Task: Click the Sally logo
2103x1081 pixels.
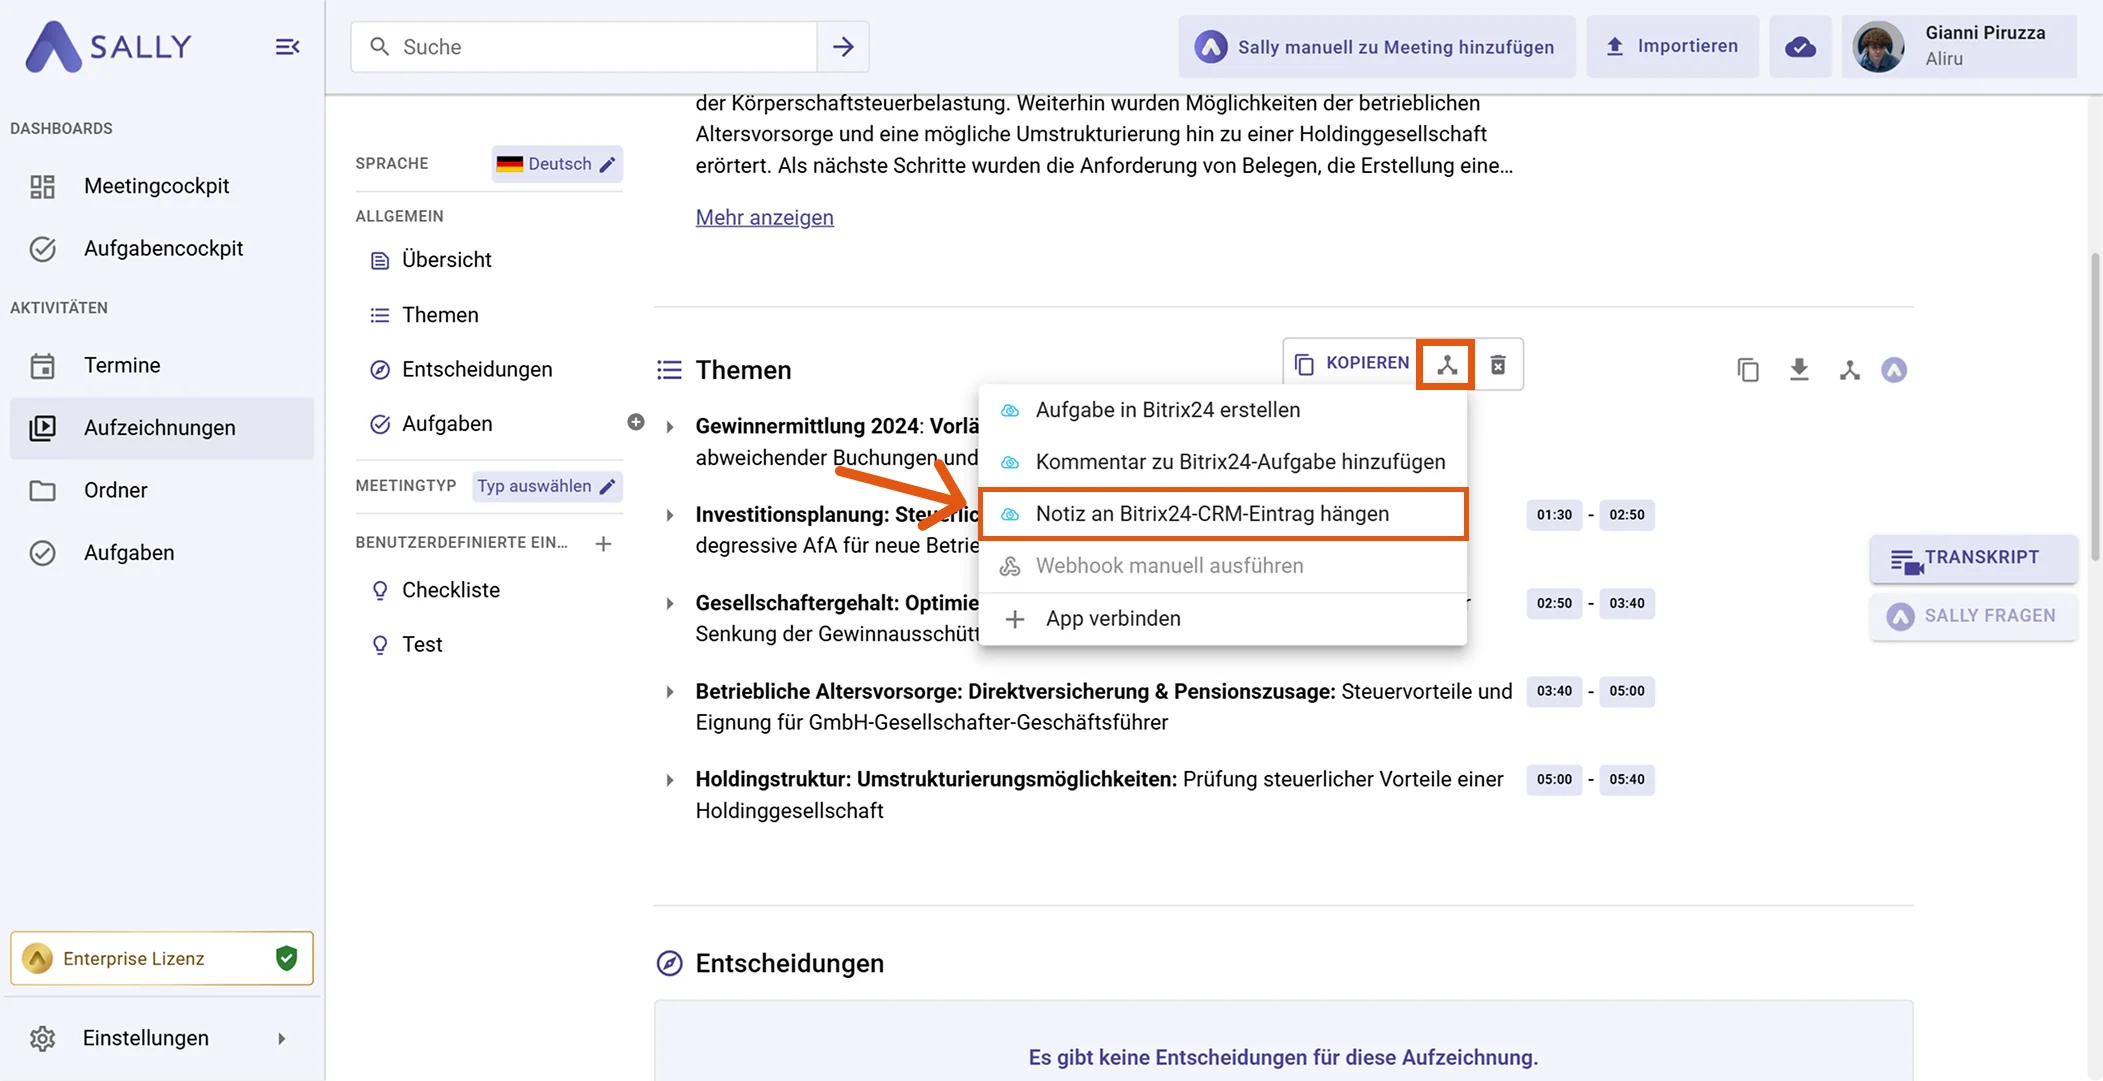Action: 108,46
